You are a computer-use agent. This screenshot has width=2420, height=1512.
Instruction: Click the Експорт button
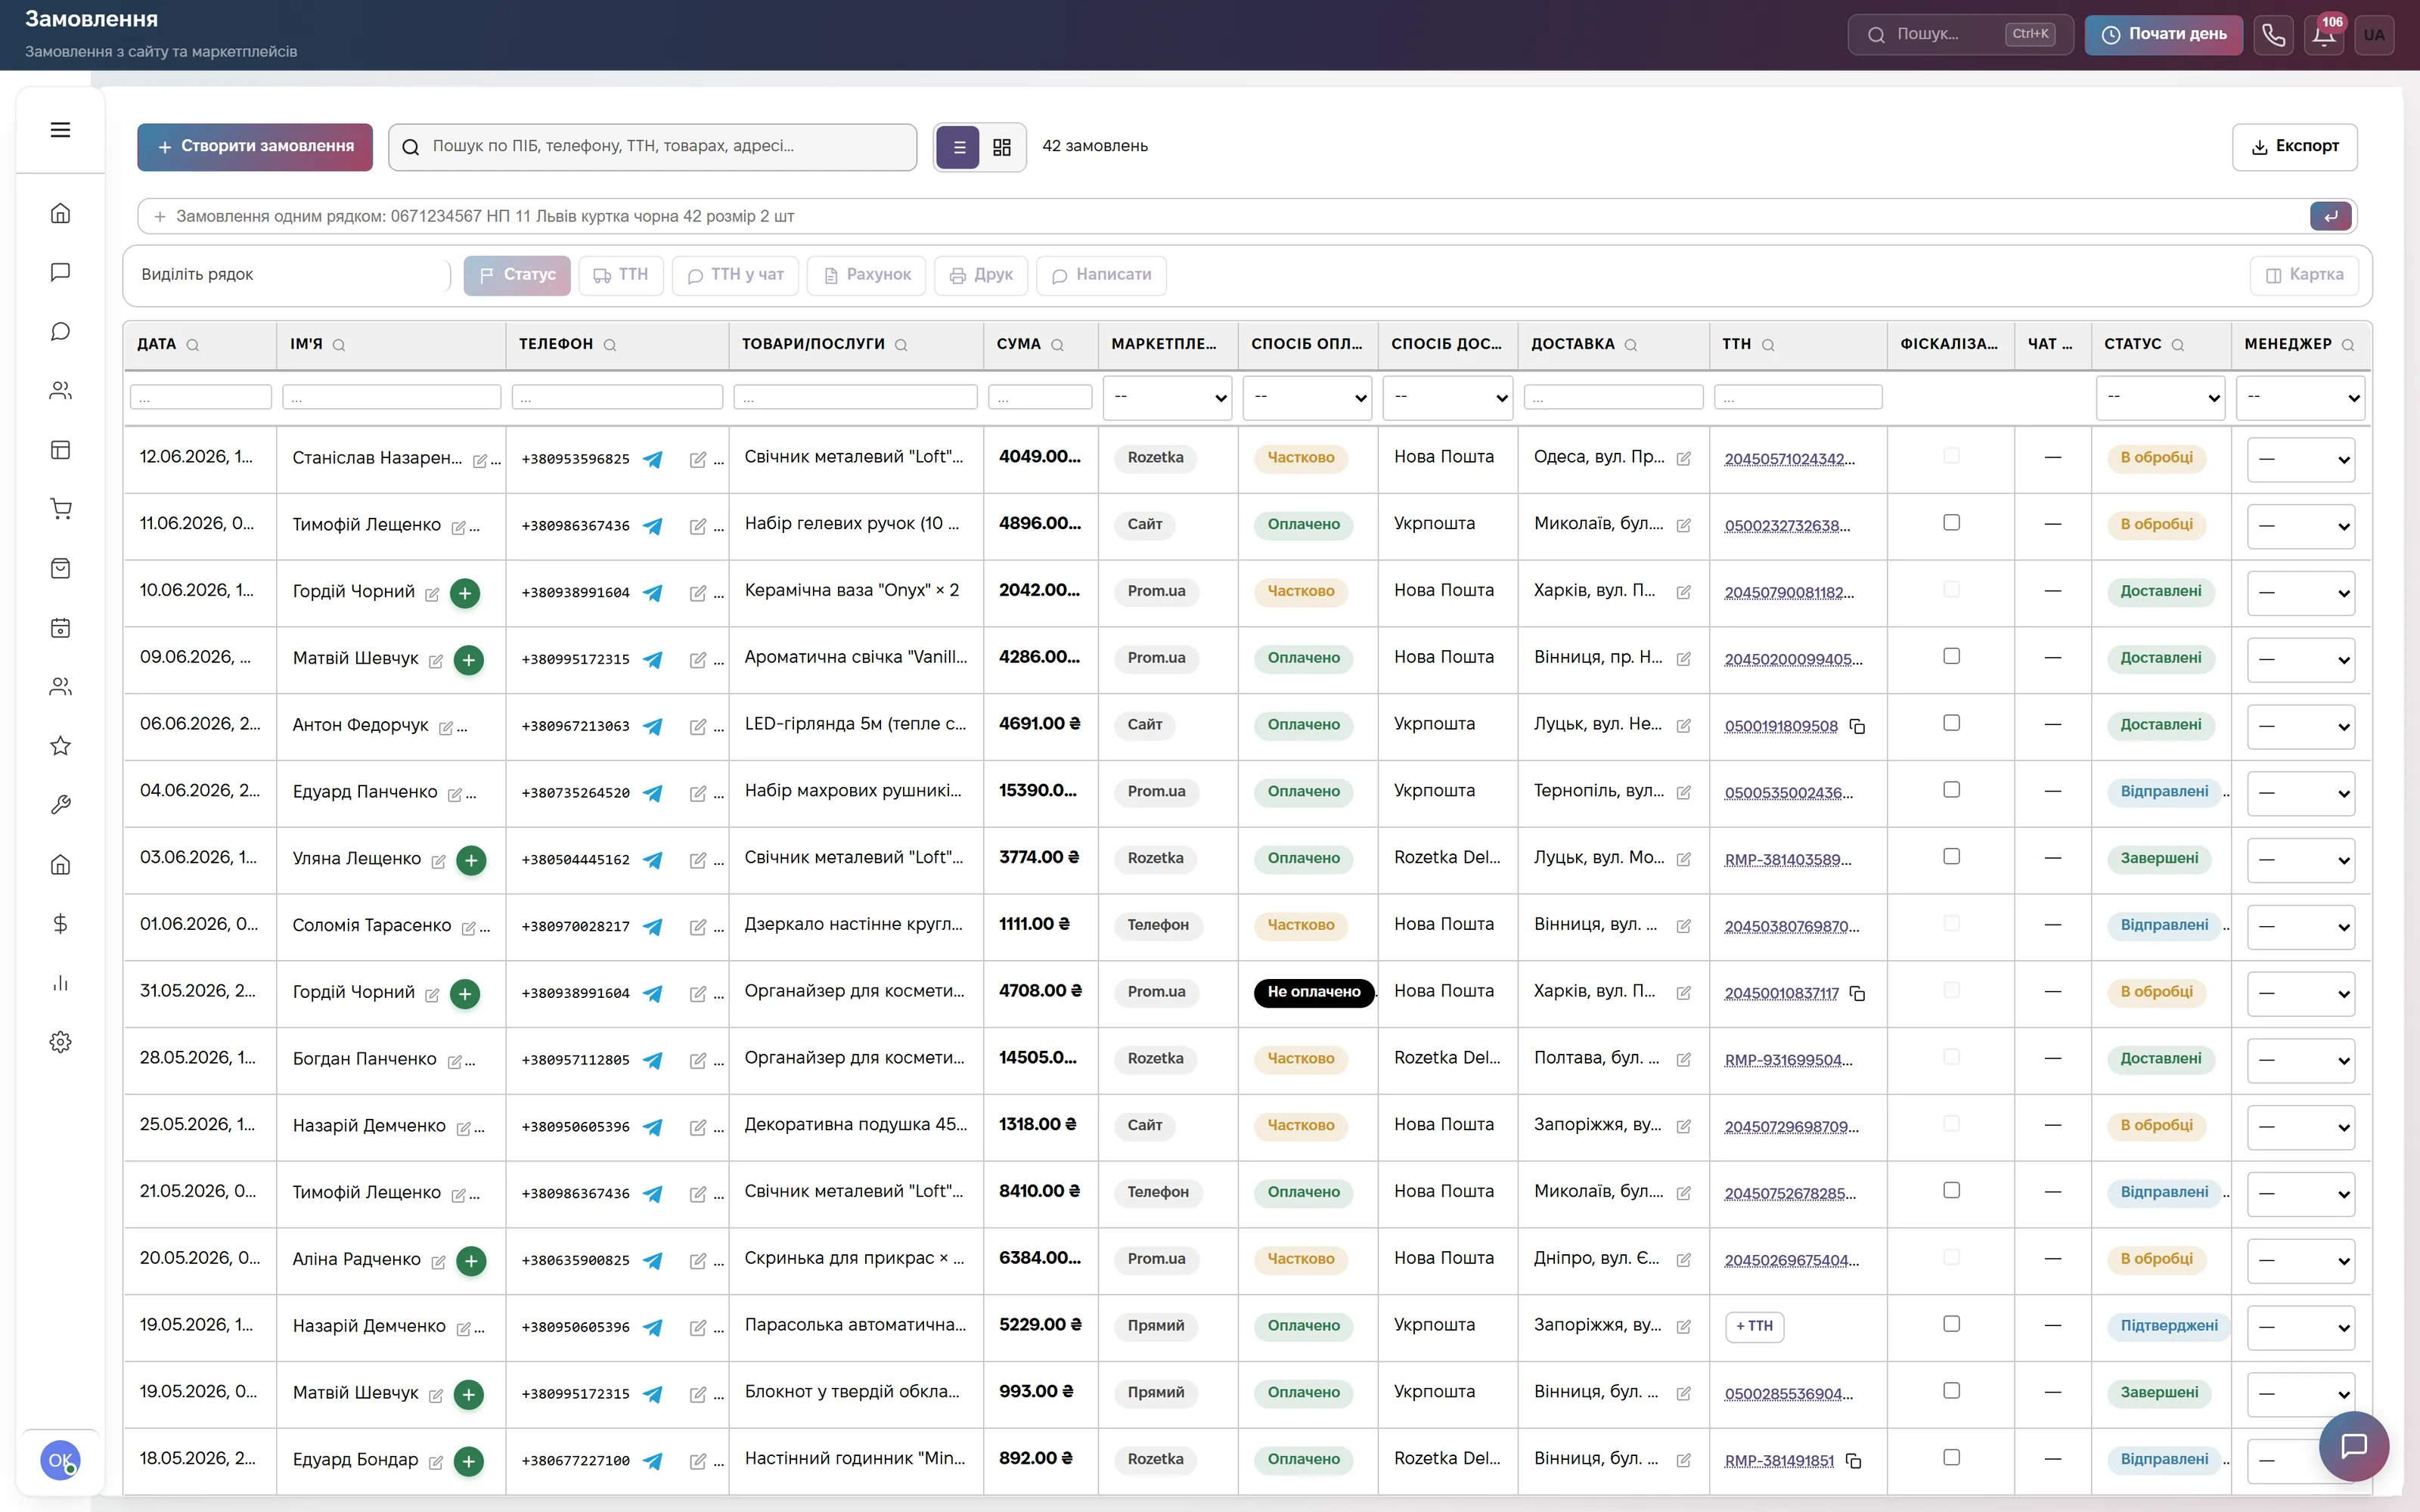pos(2294,147)
